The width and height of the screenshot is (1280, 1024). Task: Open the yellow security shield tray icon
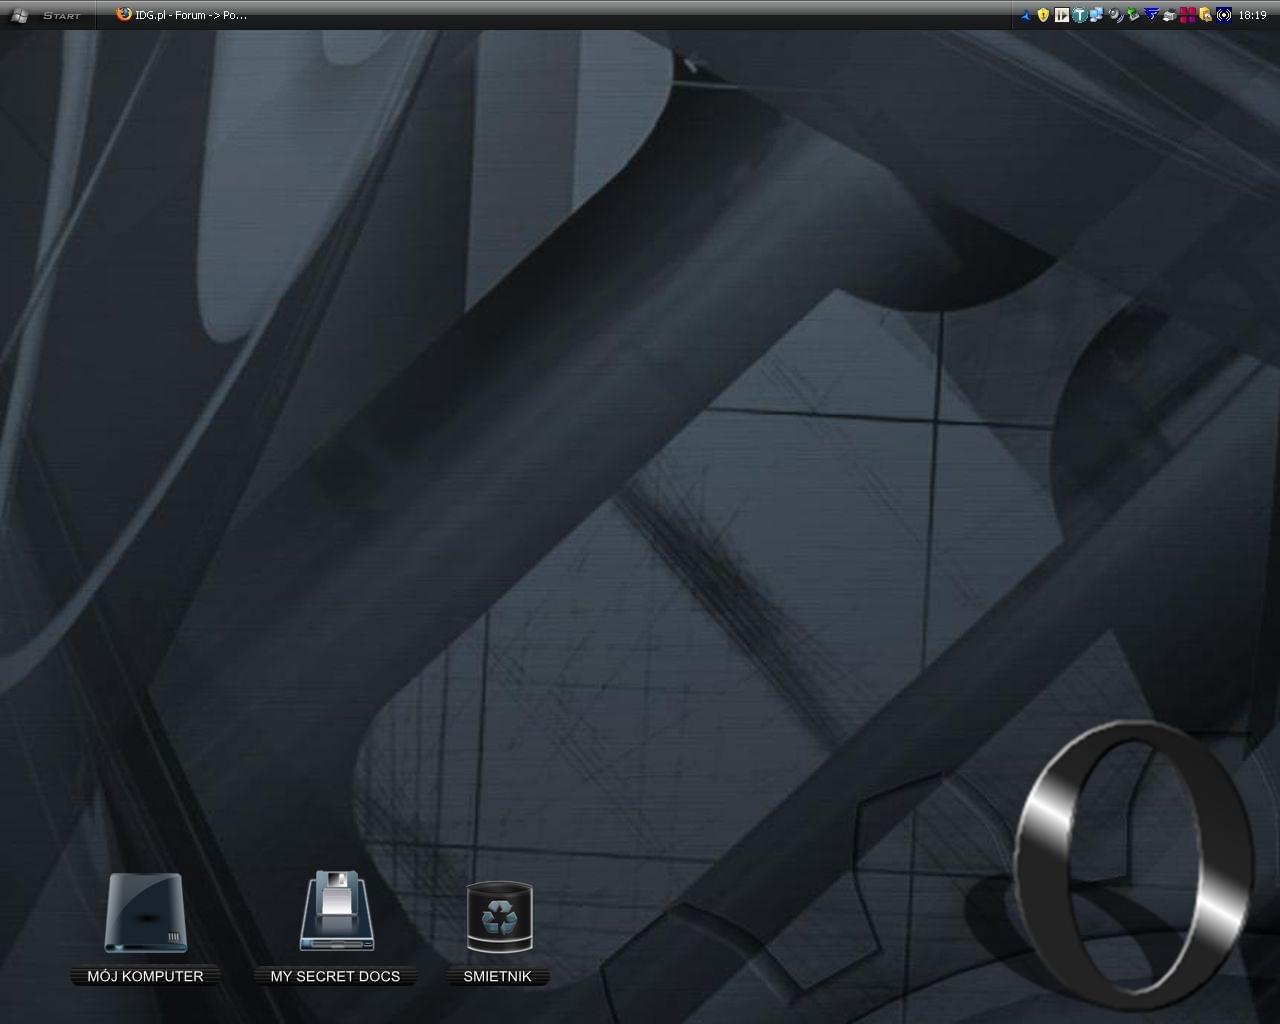1043,15
